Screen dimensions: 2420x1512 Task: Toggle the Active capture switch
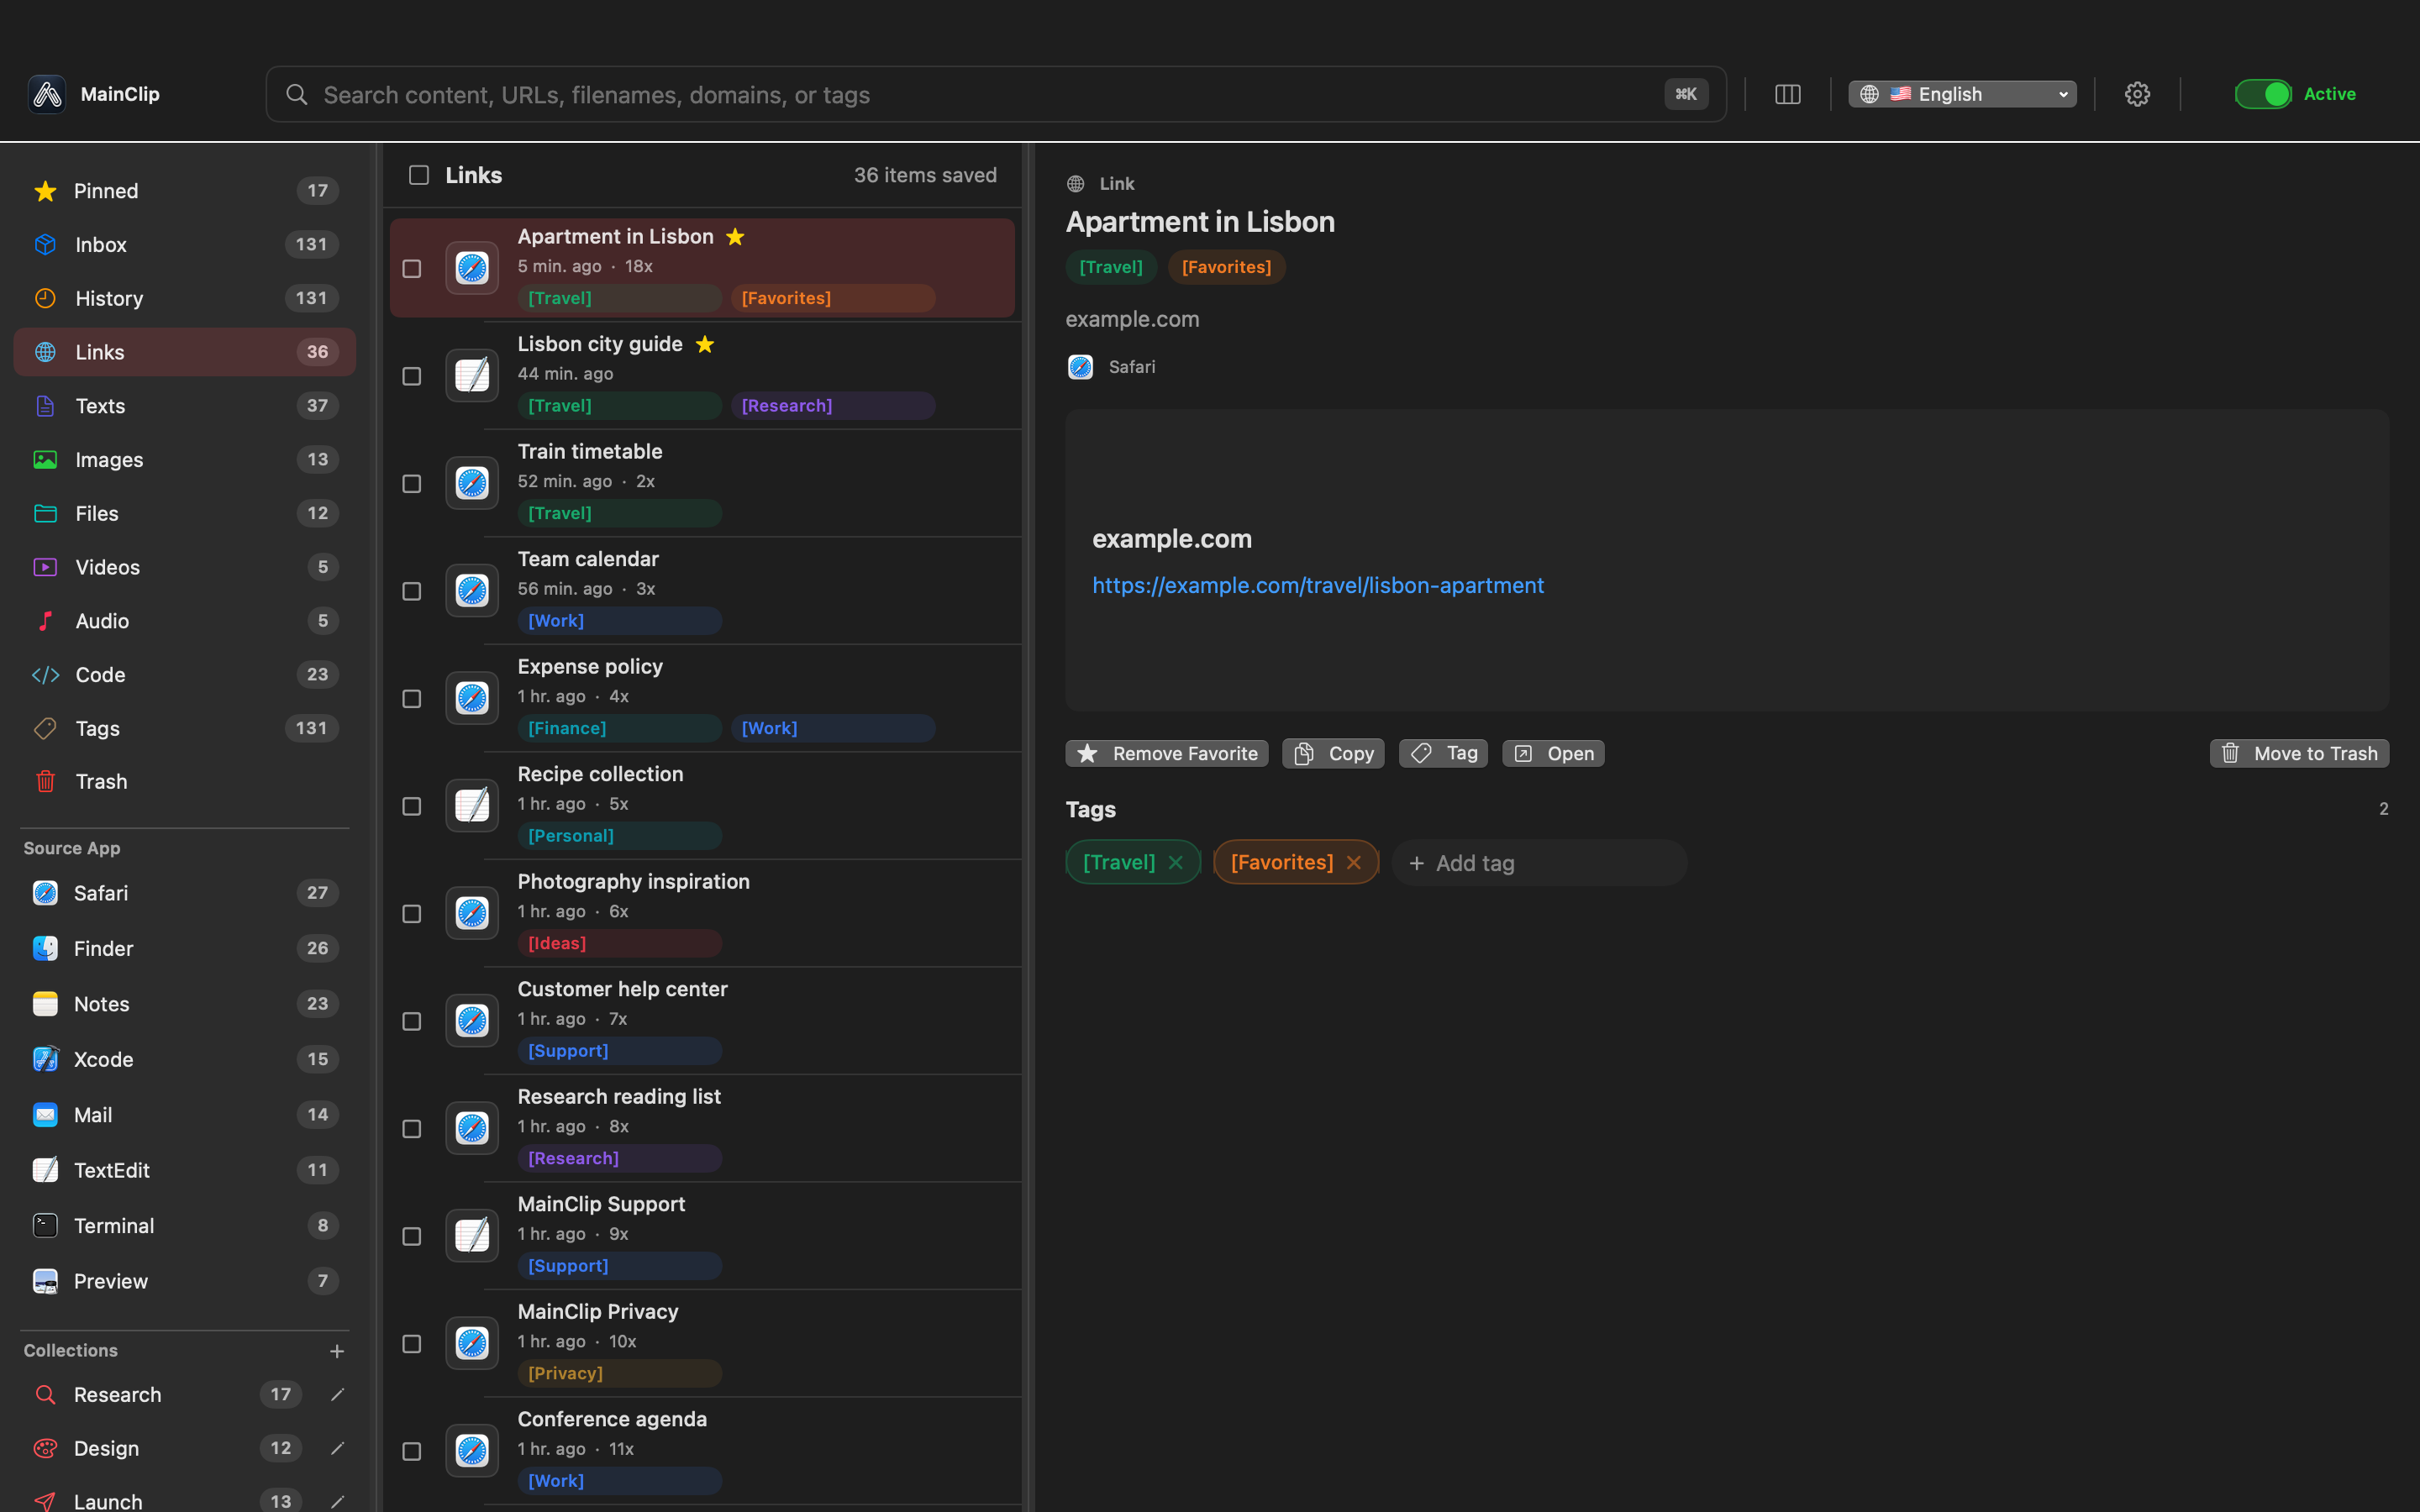click(2263, 94)
